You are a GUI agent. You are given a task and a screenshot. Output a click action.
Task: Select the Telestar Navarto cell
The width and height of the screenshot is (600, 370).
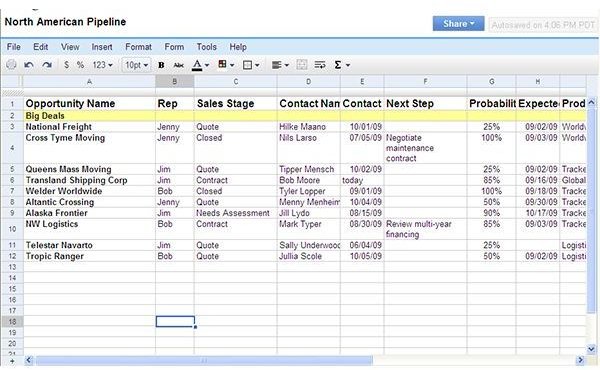[x=89, y=245]
